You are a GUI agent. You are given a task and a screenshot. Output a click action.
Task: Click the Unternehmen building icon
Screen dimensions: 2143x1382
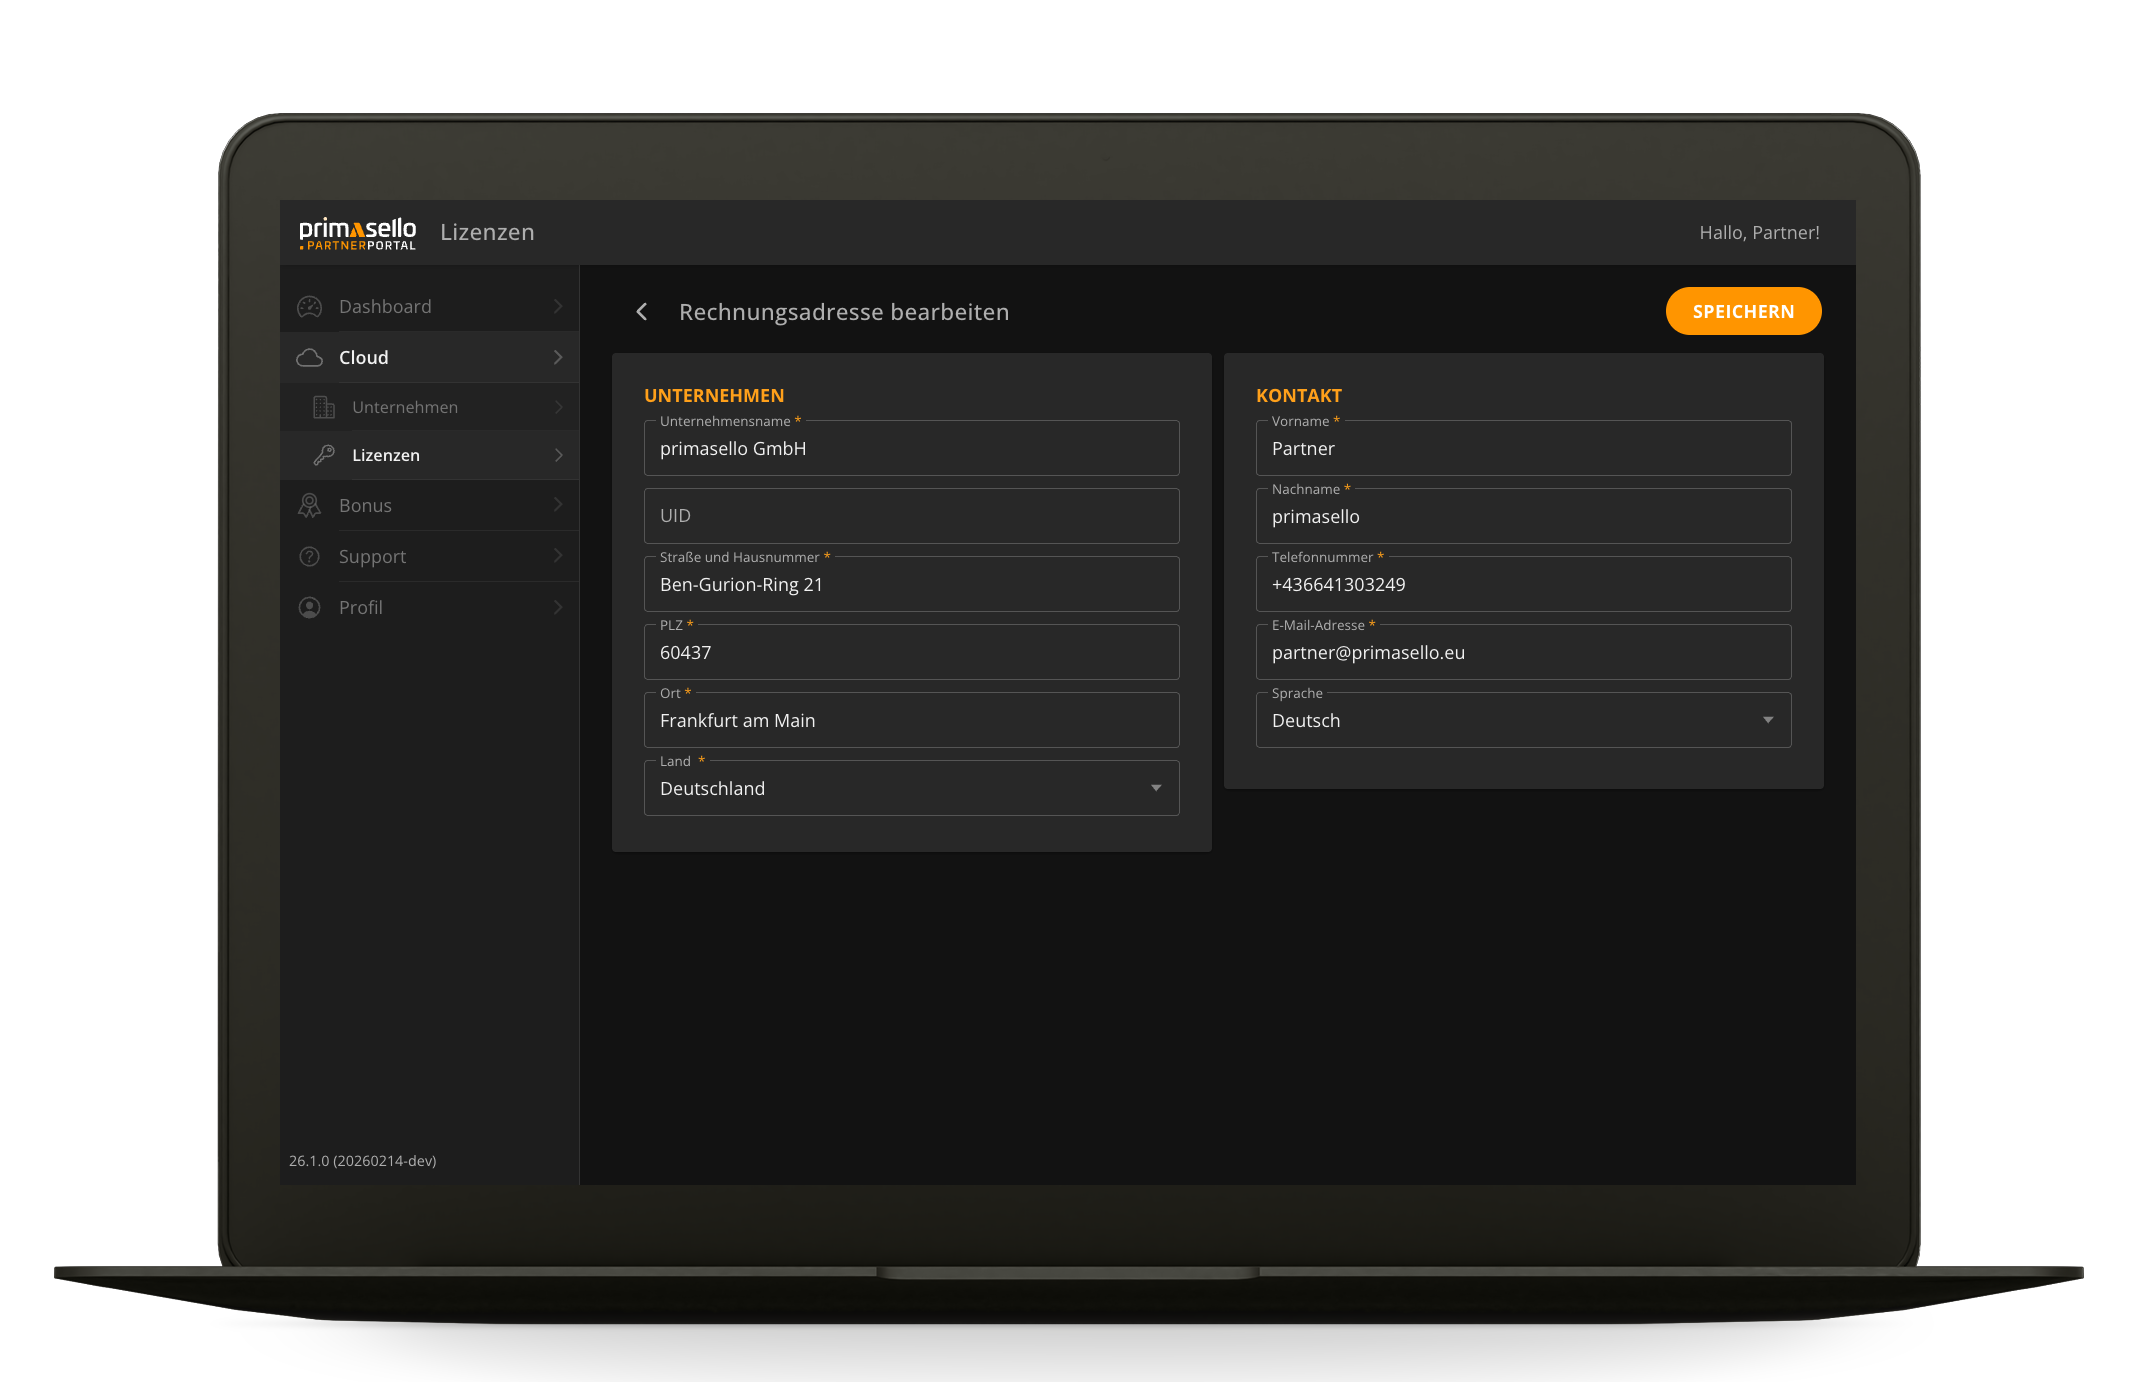click(x=323, y=407)
